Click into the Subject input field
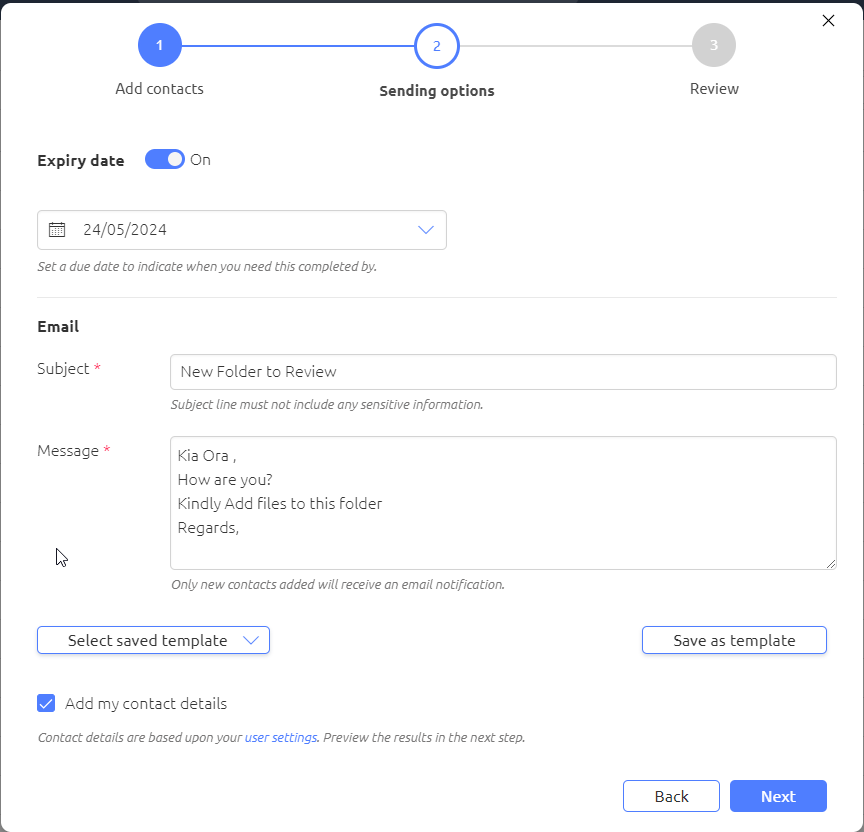The height and width of the screenshot is (832, 864). 503,372
